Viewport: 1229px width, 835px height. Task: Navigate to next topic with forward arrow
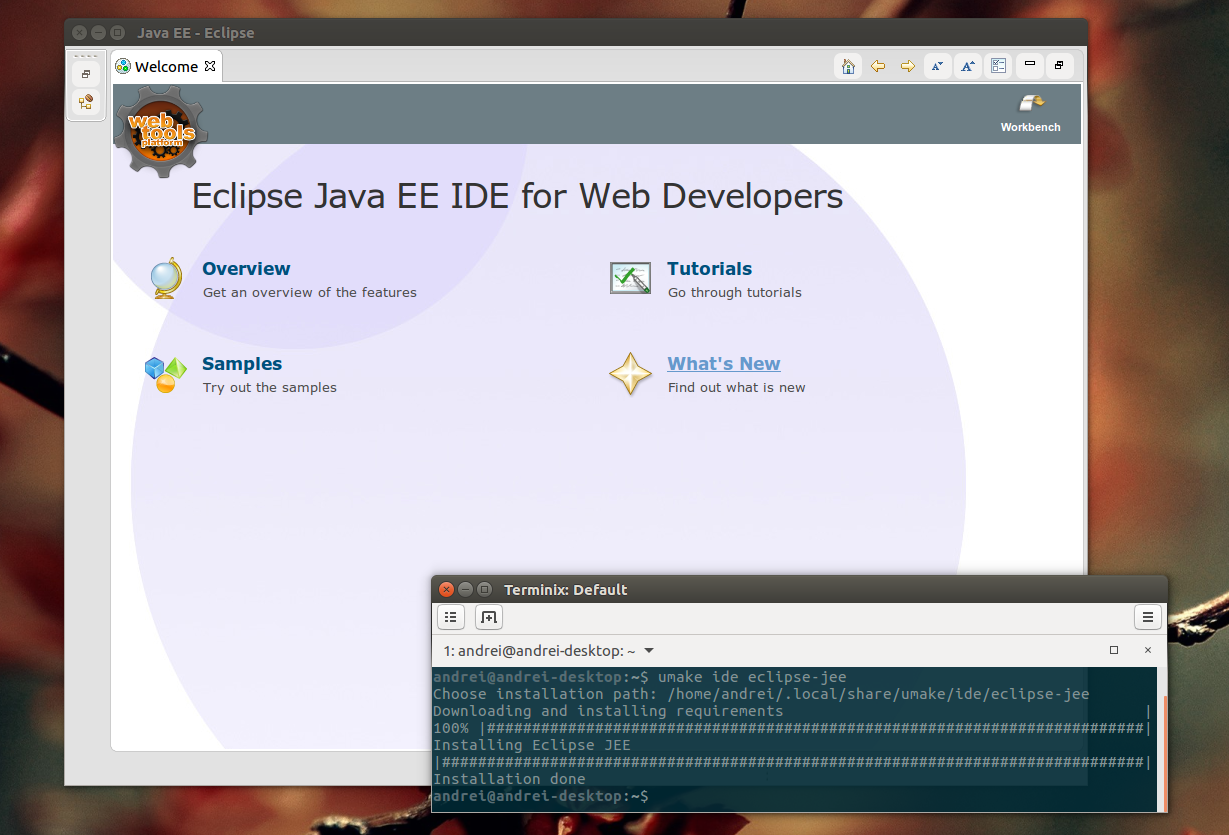[908, 66]
